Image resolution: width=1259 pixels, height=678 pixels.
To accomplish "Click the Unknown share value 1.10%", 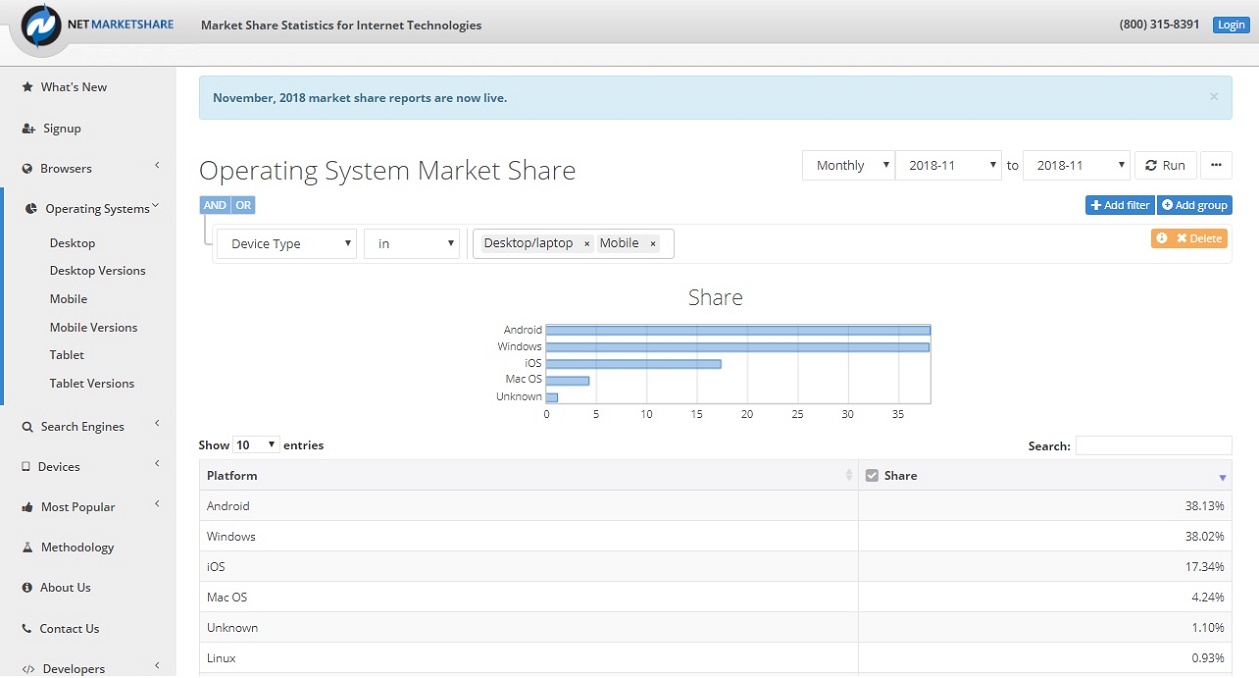I will click(x=1208, y=628).
